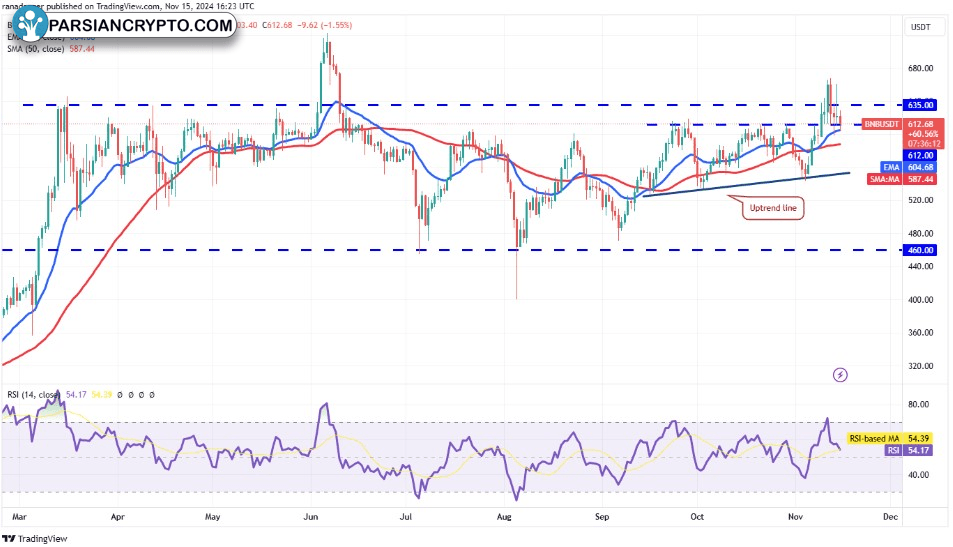Click the purple RSI 54.17 label
This screenshot has height=547, width=953.
(x=909, y=450)
